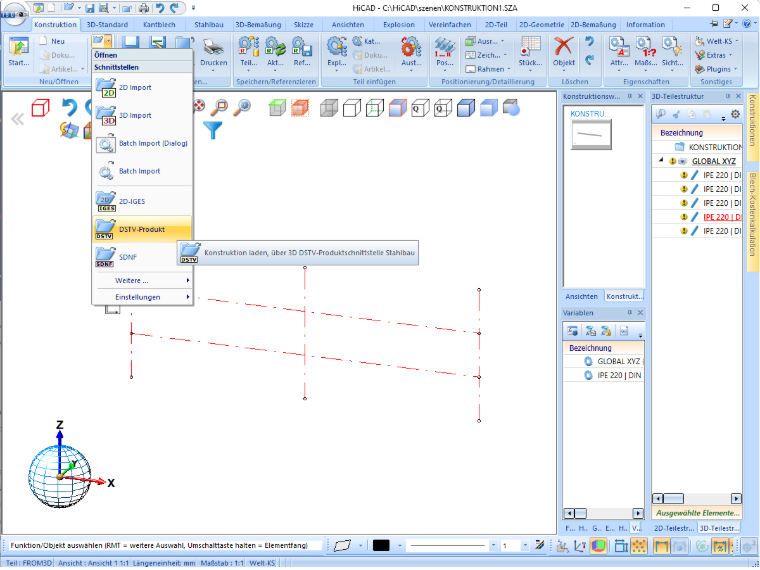Open the Stahlbau ribbon tab
Image resolution: width=760 pixels, height=570 pixels.
pyautogui.click(x=209, y=24)
